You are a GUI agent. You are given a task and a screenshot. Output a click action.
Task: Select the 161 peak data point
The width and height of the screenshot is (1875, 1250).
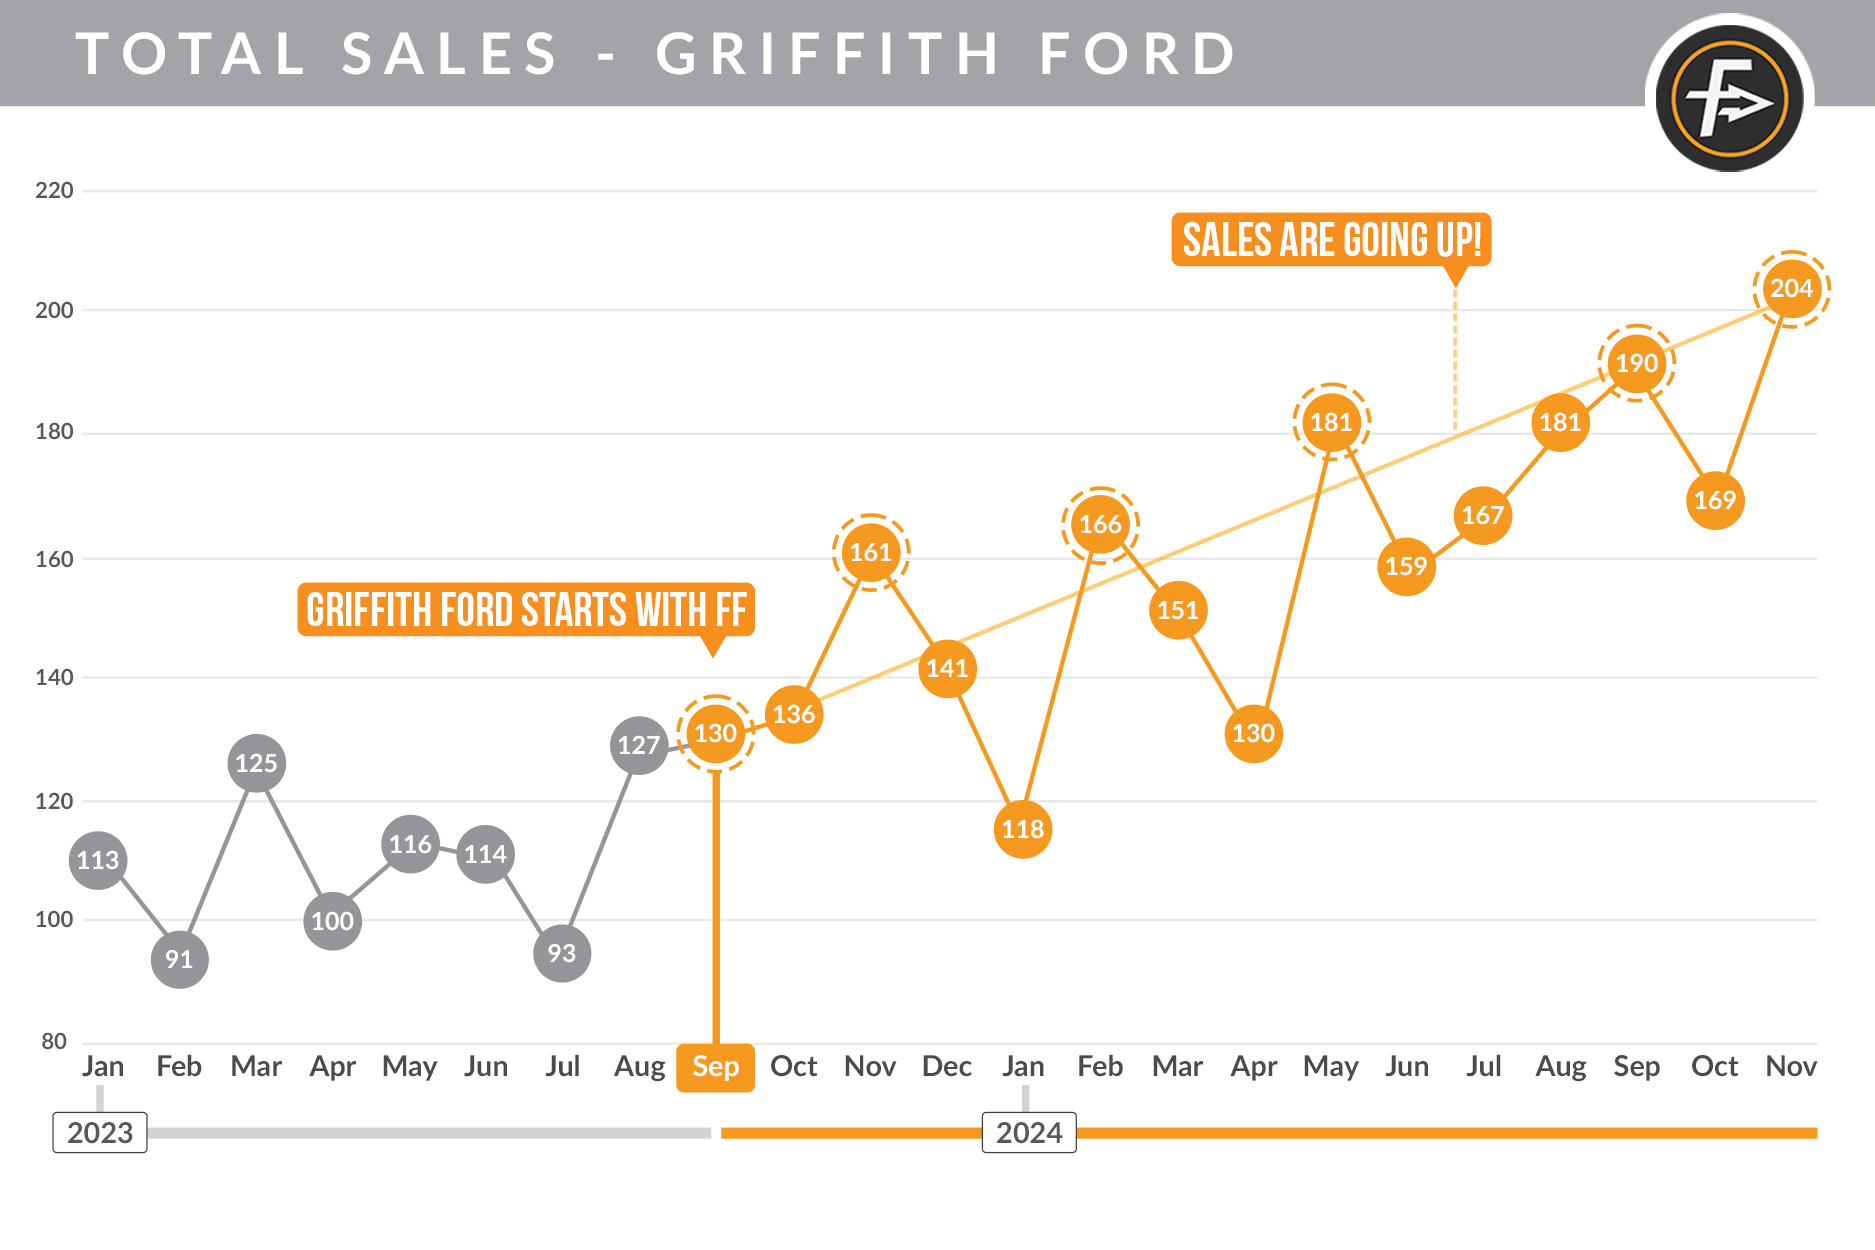pos(870,553)
